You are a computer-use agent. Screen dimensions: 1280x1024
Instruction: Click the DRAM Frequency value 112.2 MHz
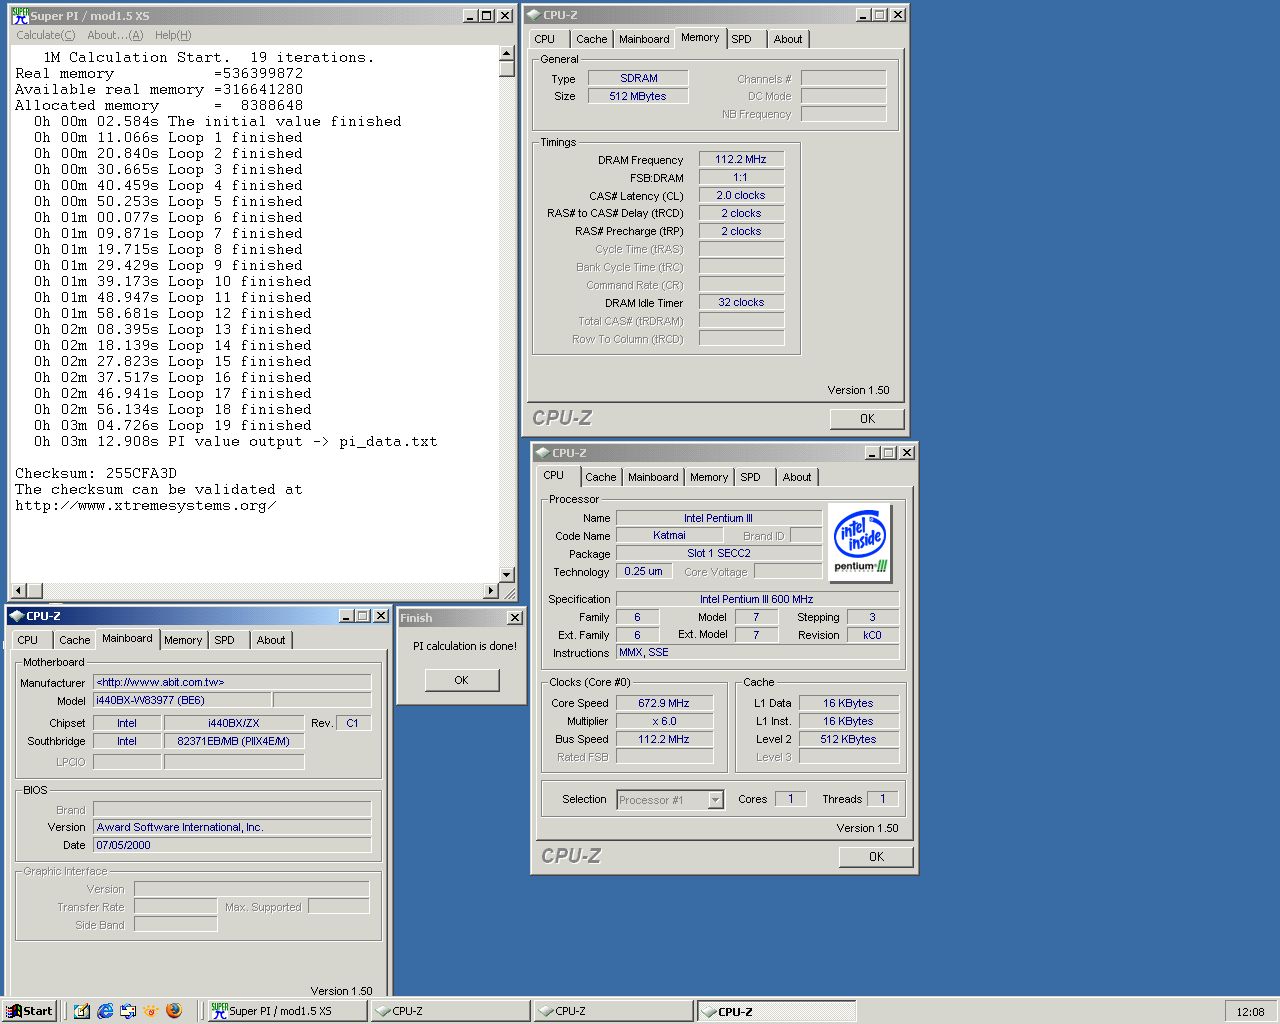(741, 159)
